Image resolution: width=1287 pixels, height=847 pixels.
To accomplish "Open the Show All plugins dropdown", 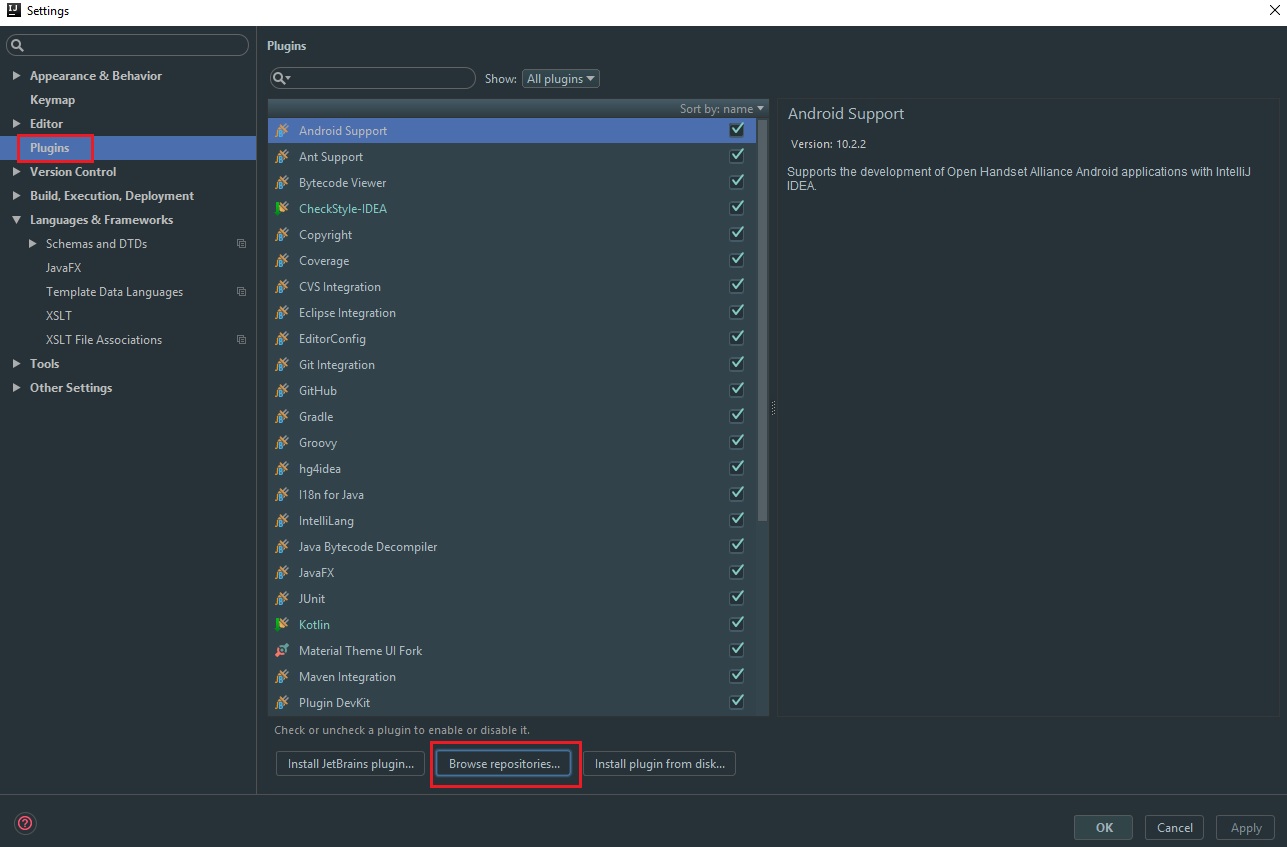I will (x=561, y=79).
